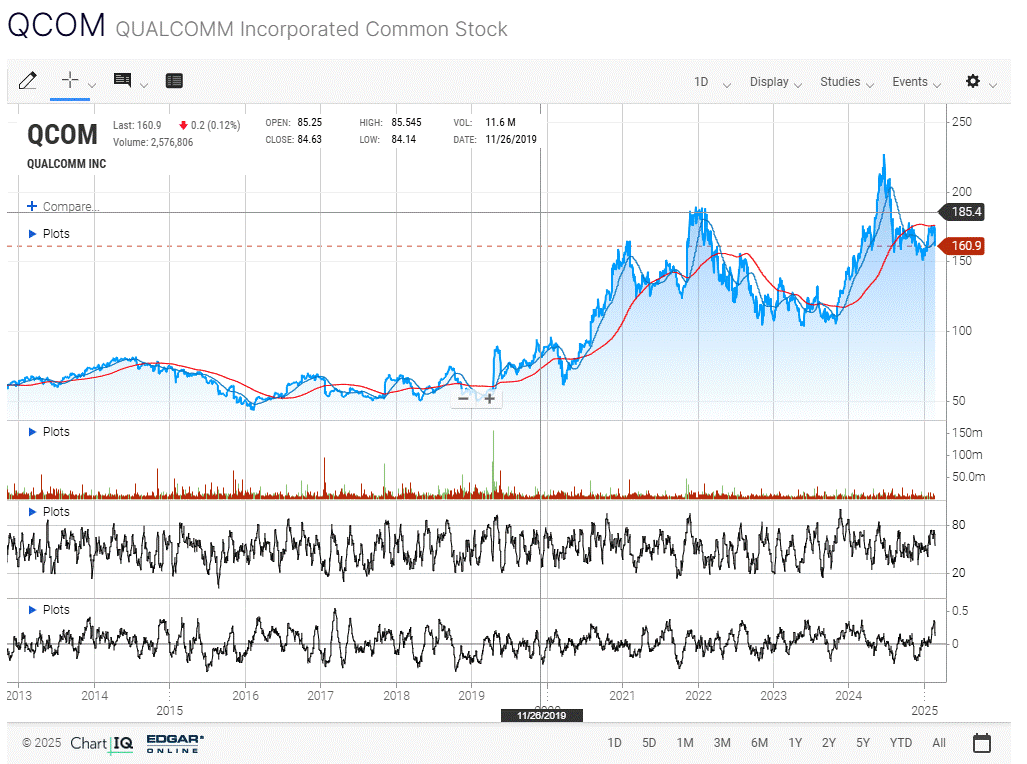Expand Plots legend in volume panel

tap(50, 432)
